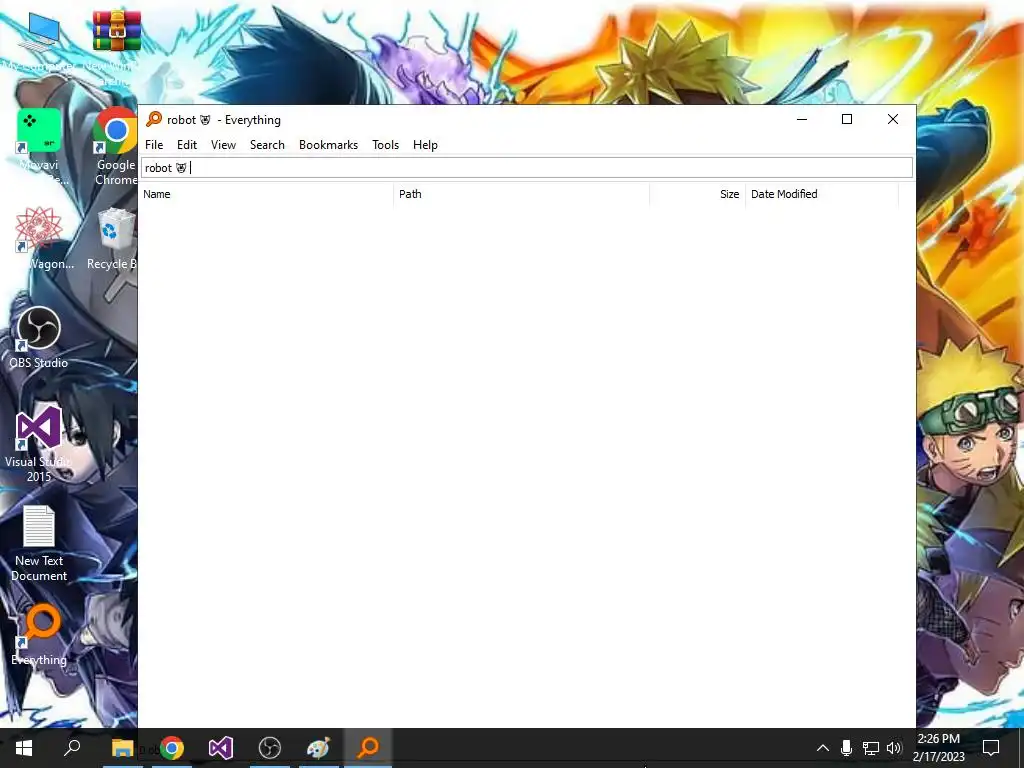Image resolution: width=1024 pixels, height=768 pixels.
Task: Open network status tray icon
Action: (871, 748)
